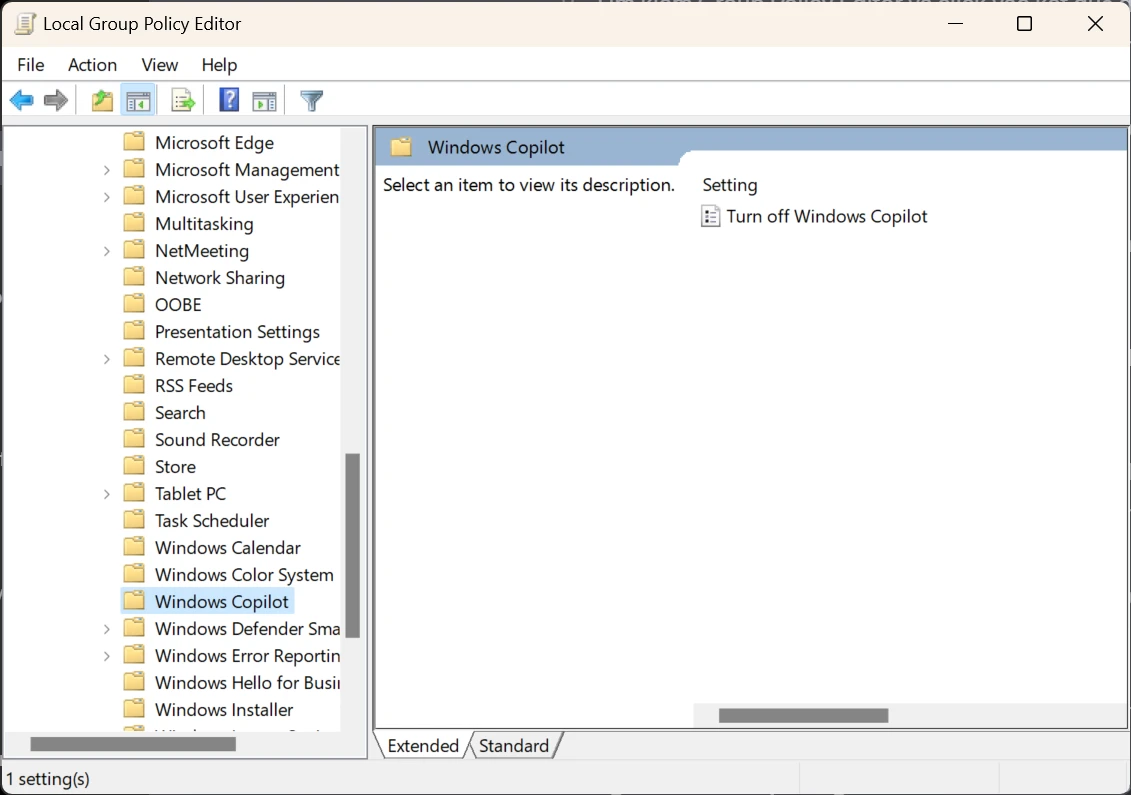Click the OOBE folder icon
Image resolution: width=1131 pixels, height=795 pixels.
(134, 303)
